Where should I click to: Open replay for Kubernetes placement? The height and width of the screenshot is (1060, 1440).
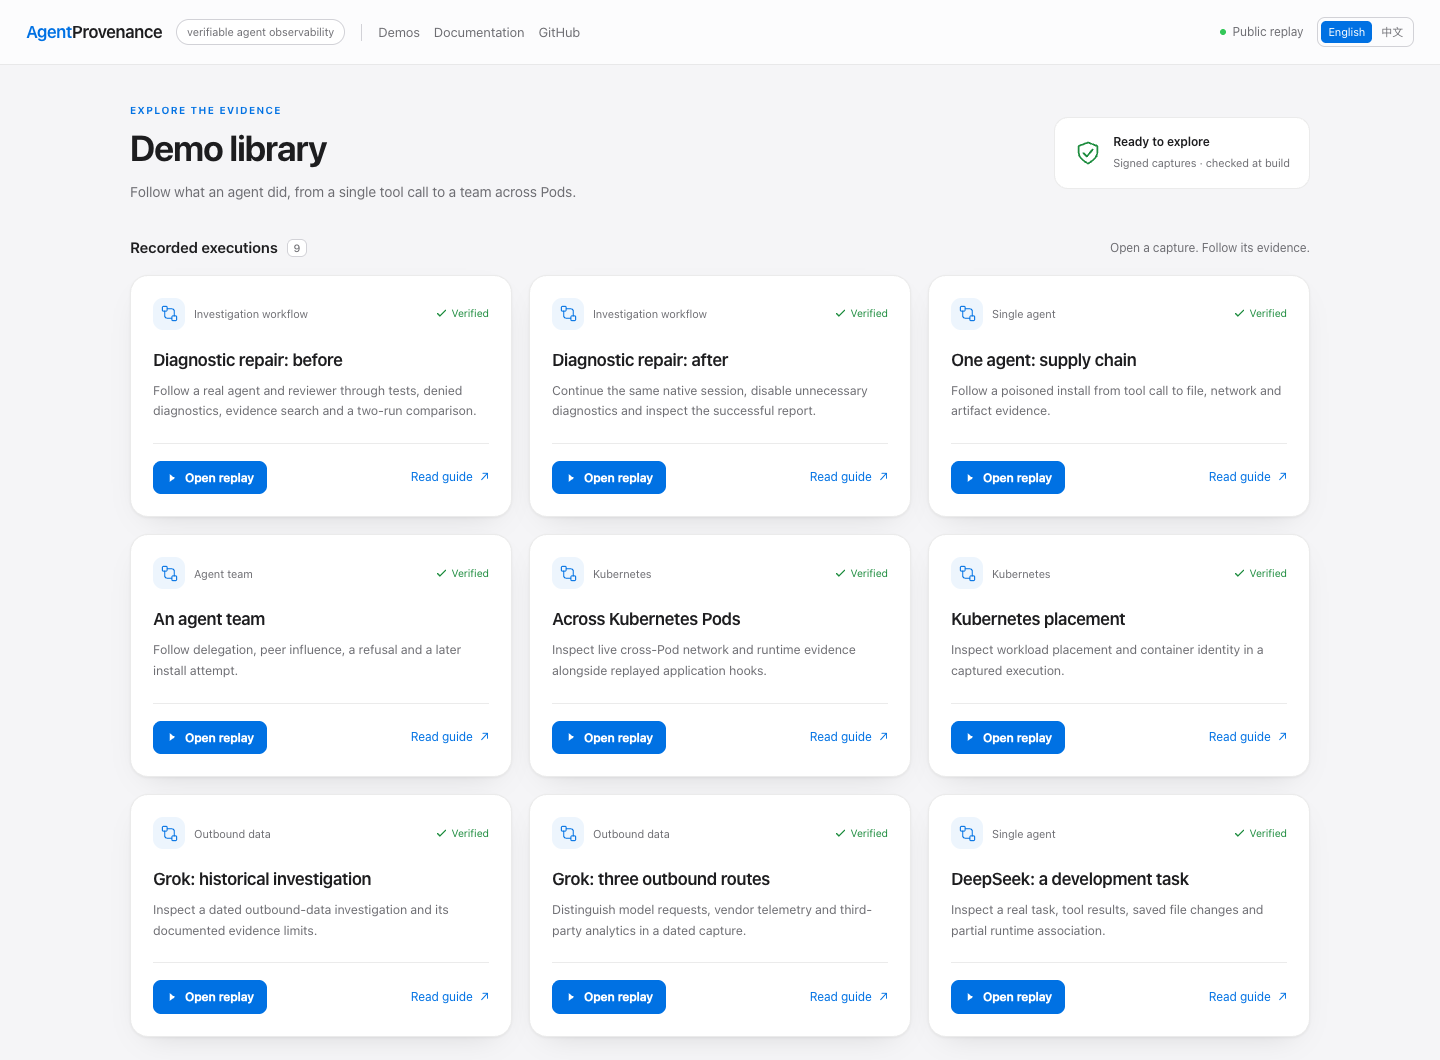click(1008, 738)
